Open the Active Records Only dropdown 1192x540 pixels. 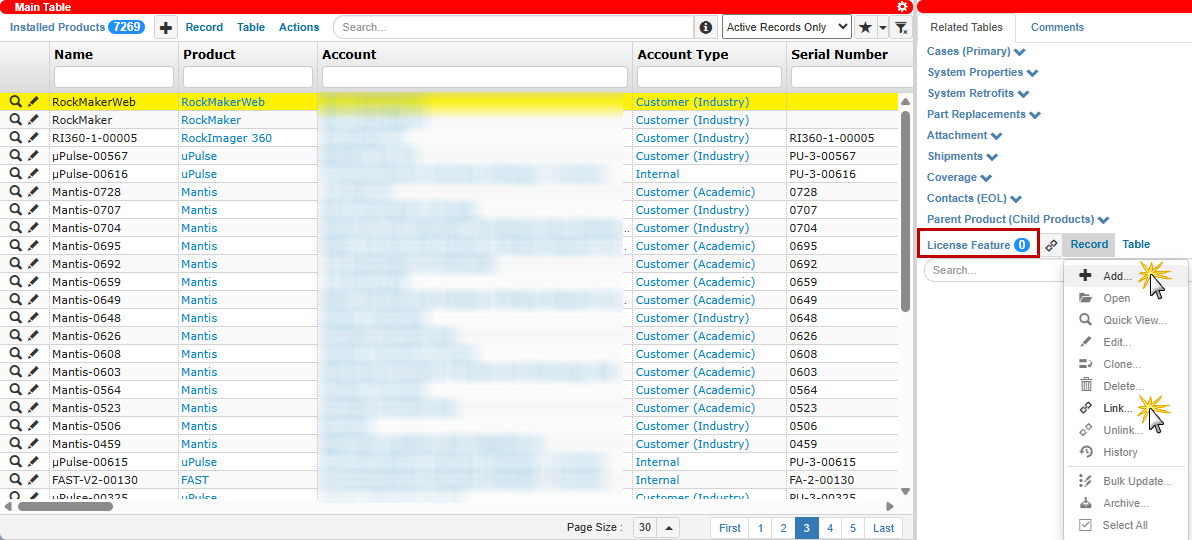click(786, 27)
